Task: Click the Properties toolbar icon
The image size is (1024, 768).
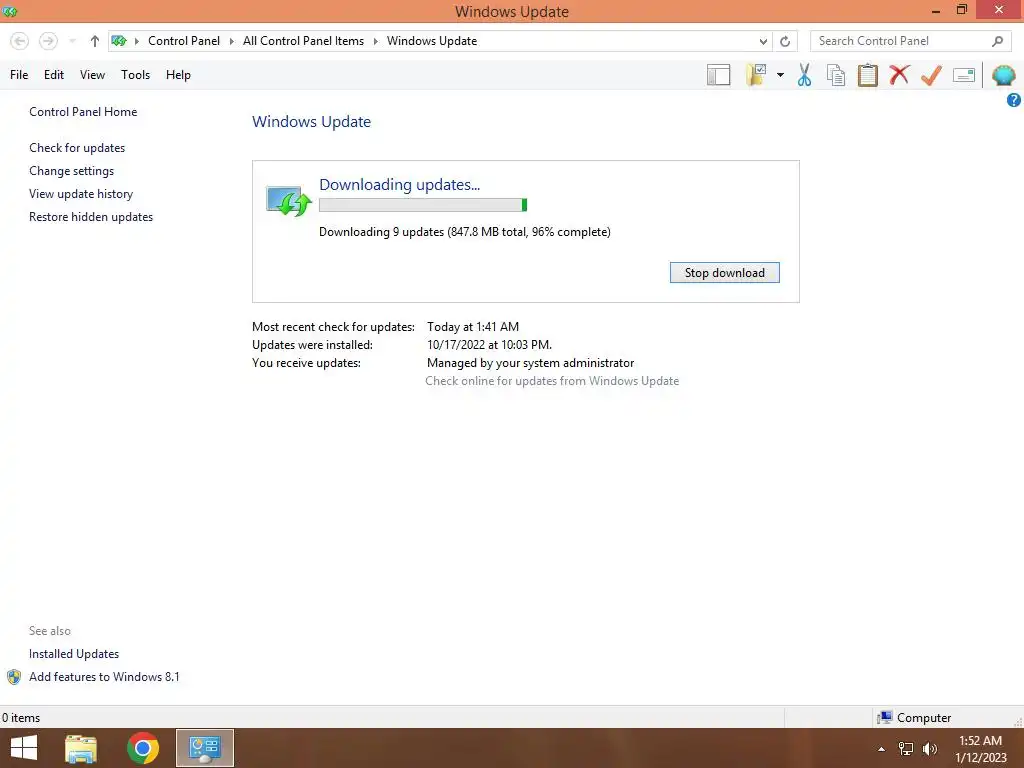Action: coord(964,75)
